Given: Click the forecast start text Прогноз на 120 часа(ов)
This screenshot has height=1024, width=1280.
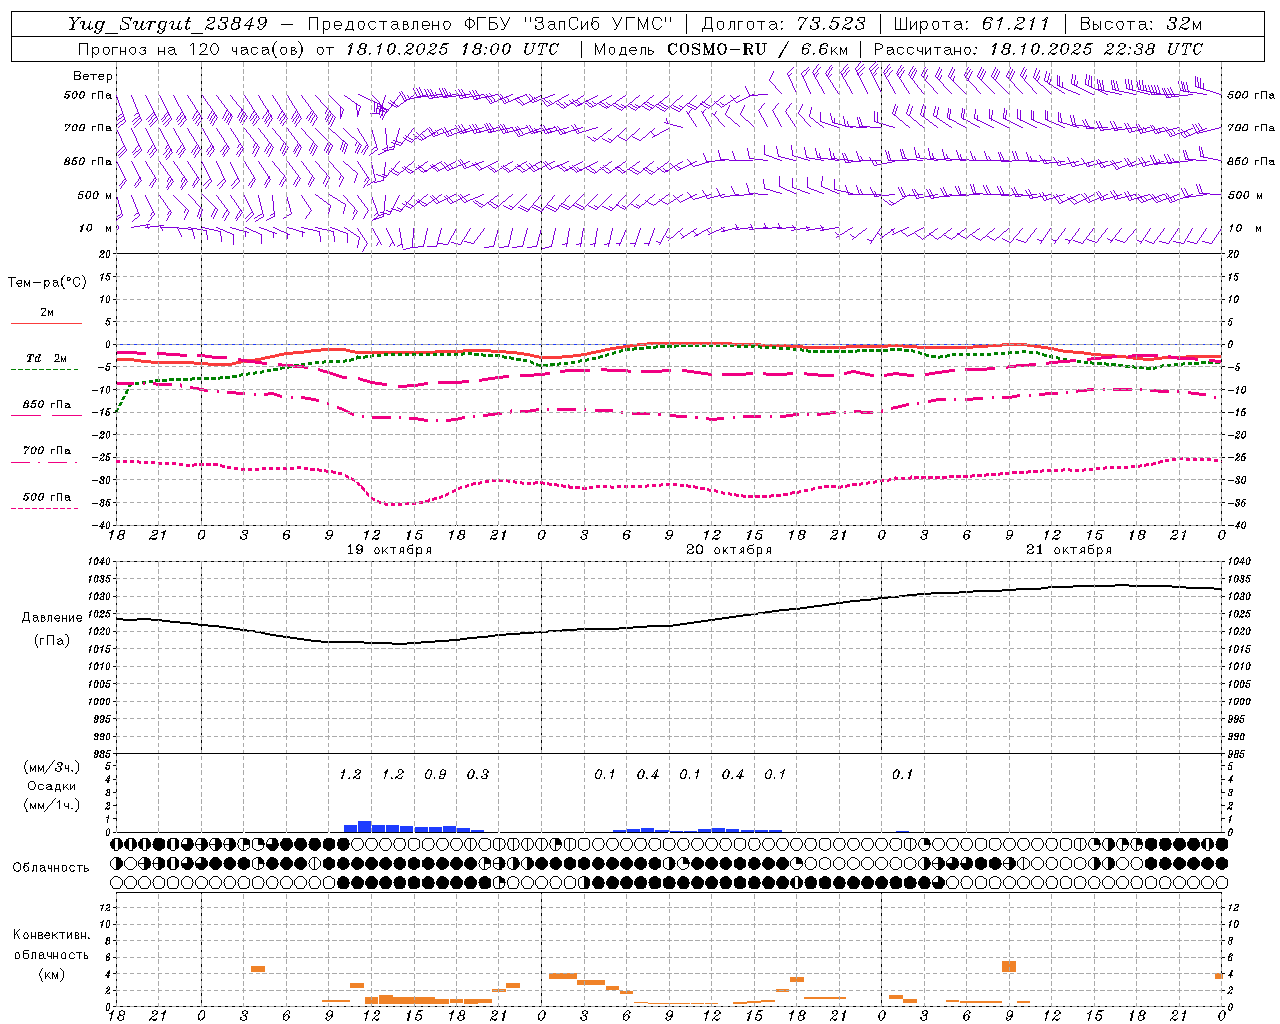Looking at the screenshot, I should [x=191, y=49].
